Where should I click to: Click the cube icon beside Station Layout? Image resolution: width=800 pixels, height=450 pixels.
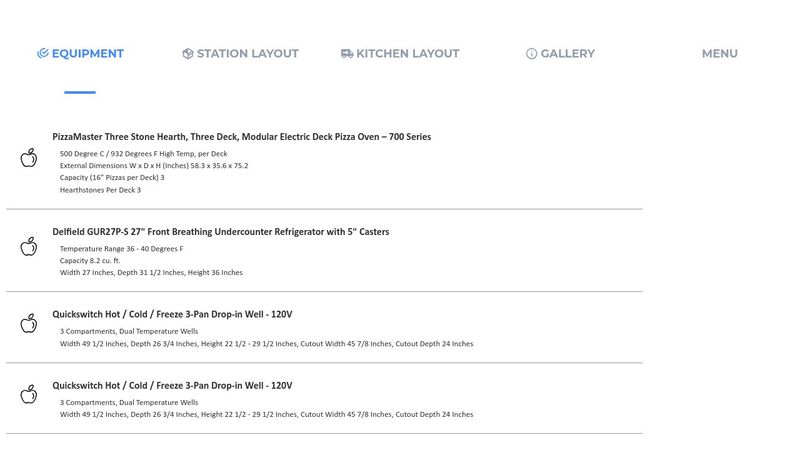188,54
